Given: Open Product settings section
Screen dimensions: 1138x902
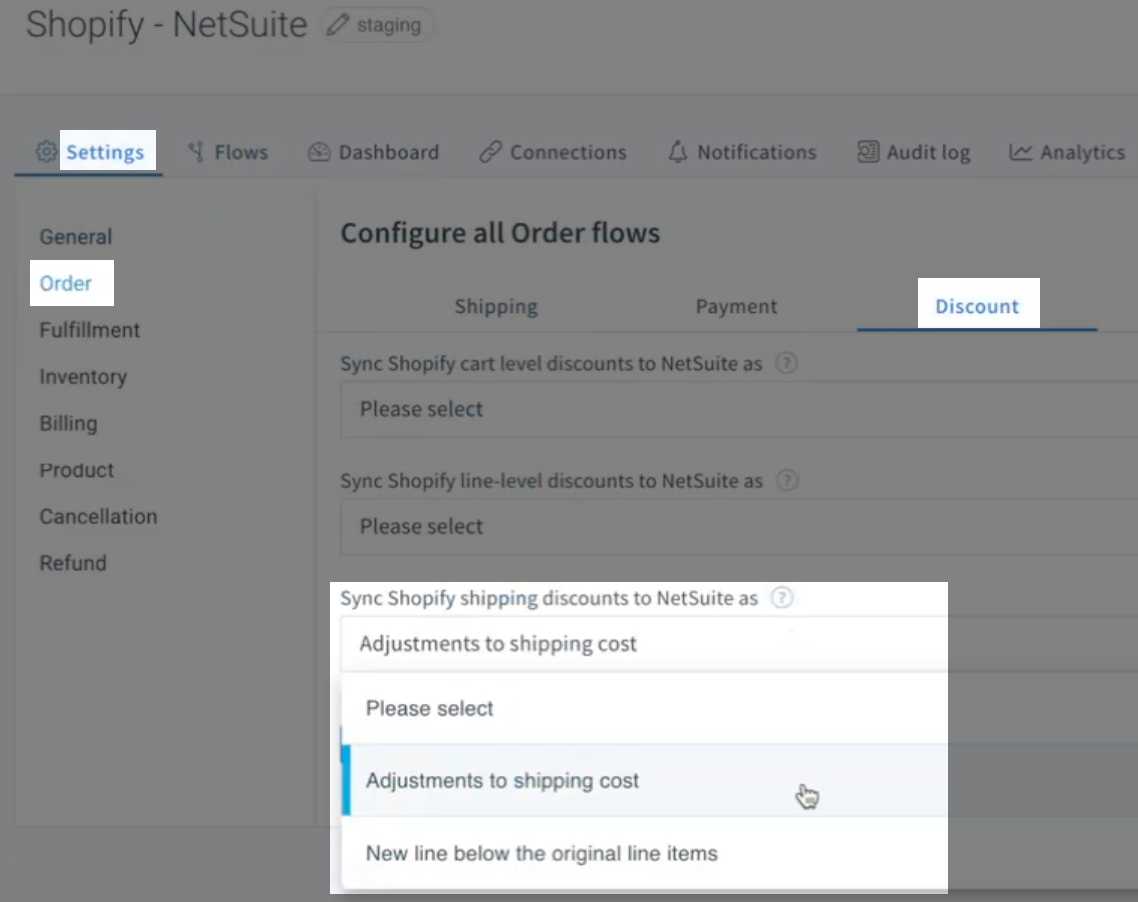Looking at the screenshot, I should (x=76, y=470).
